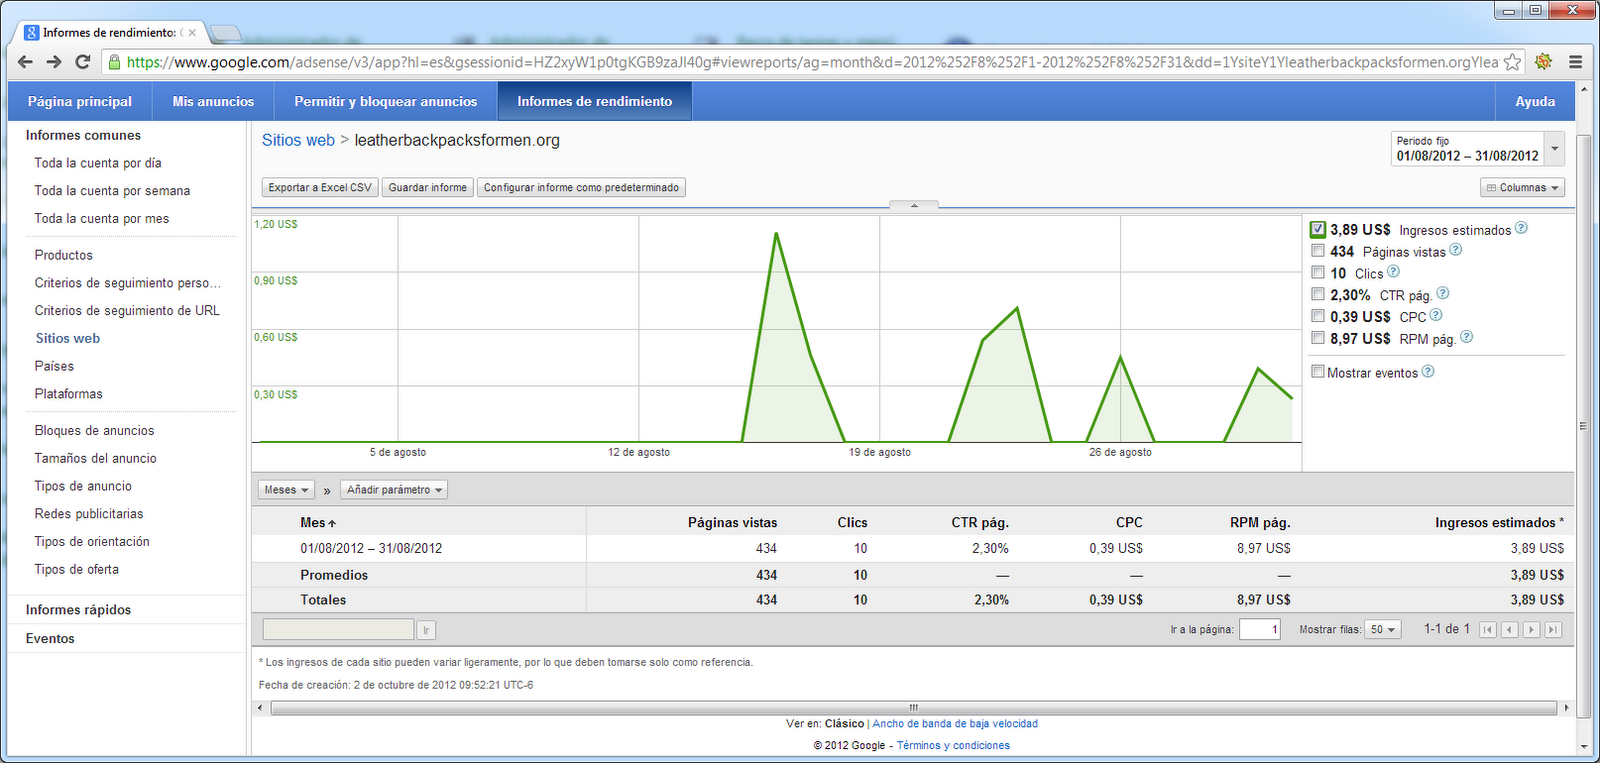Open the Mostrar filas 50 dropdown
Screen dimensions: 1600x763
tap(1383, 630)
